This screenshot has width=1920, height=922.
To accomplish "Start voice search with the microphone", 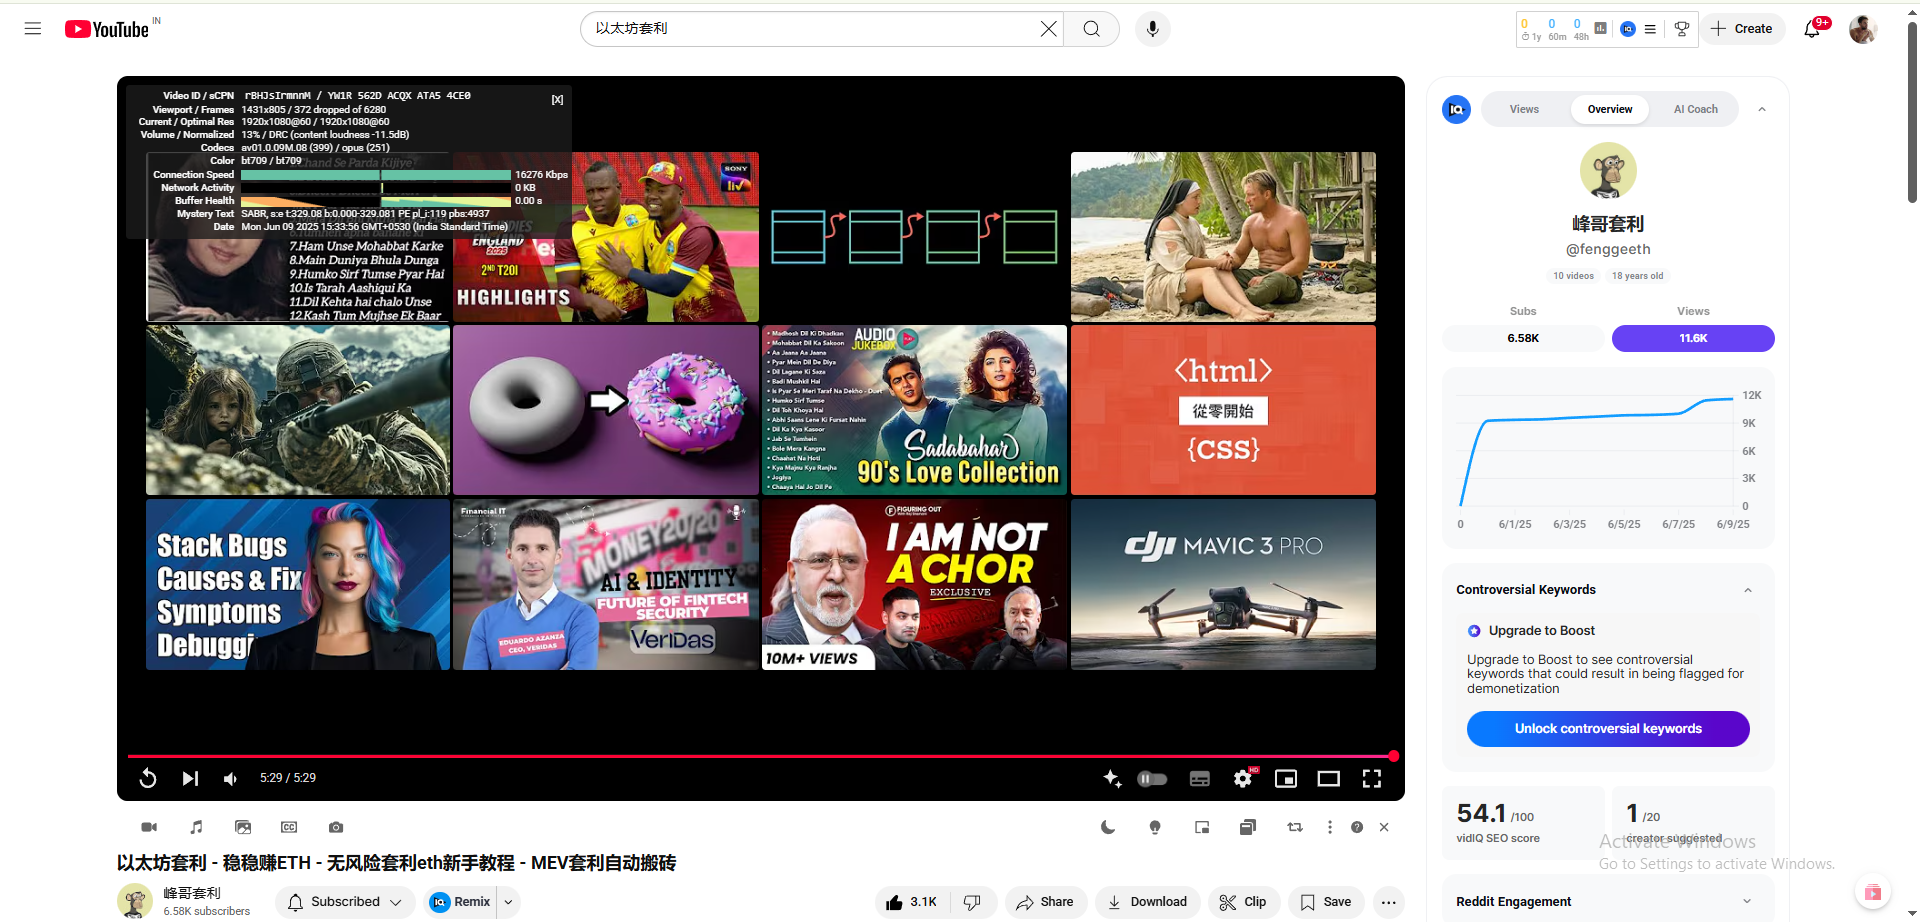I will (1153, 29).
